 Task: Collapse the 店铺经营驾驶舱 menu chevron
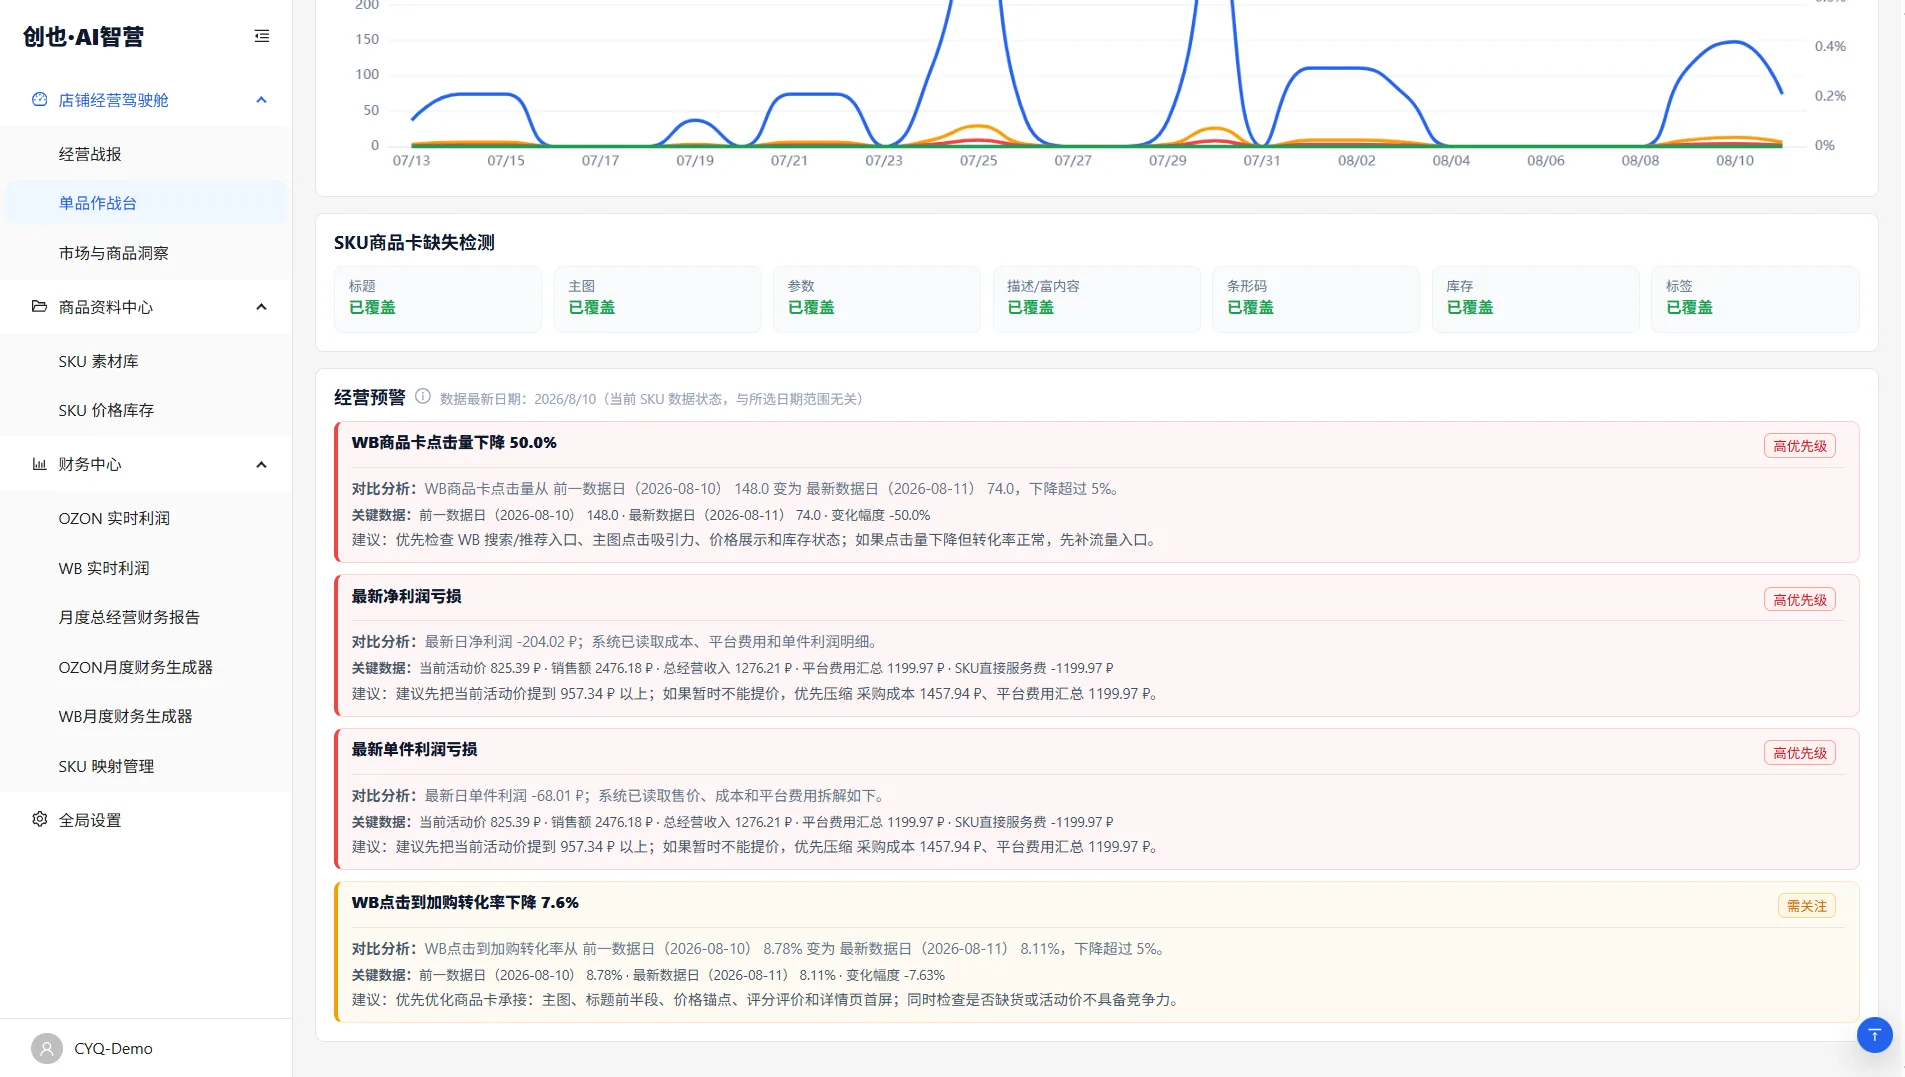pos(262,100)
